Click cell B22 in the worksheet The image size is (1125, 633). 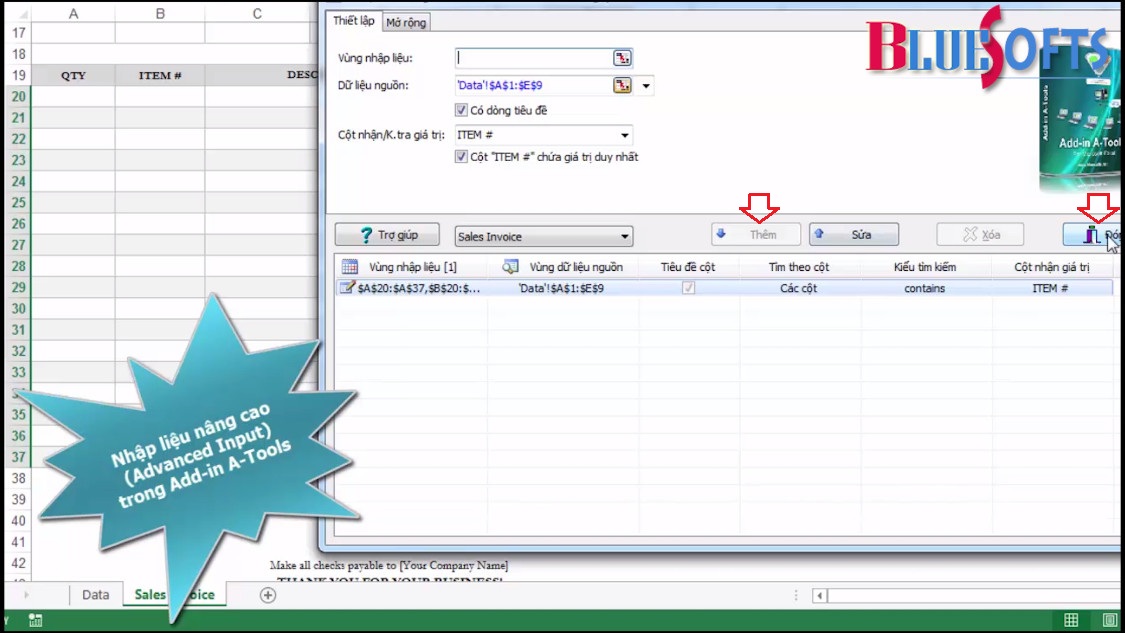(x=160, y=139)
